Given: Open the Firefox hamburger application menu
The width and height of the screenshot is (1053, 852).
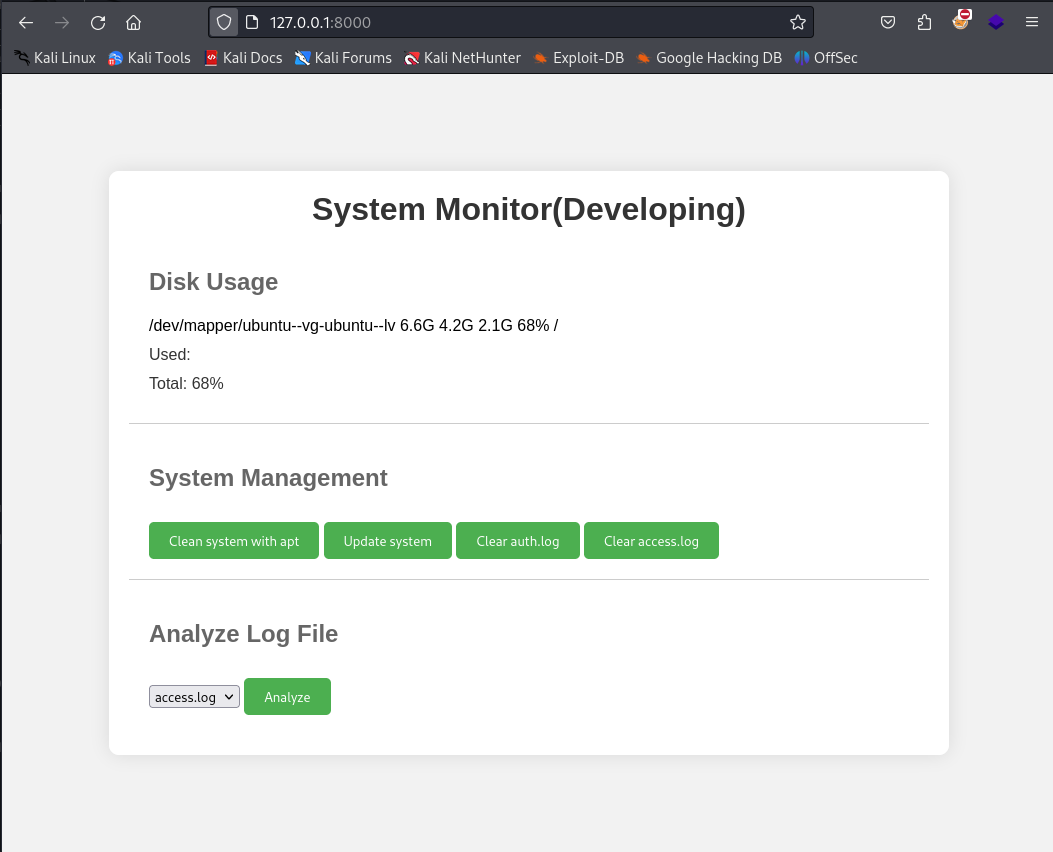Looking at the screenshot, I should (1032, 23).
